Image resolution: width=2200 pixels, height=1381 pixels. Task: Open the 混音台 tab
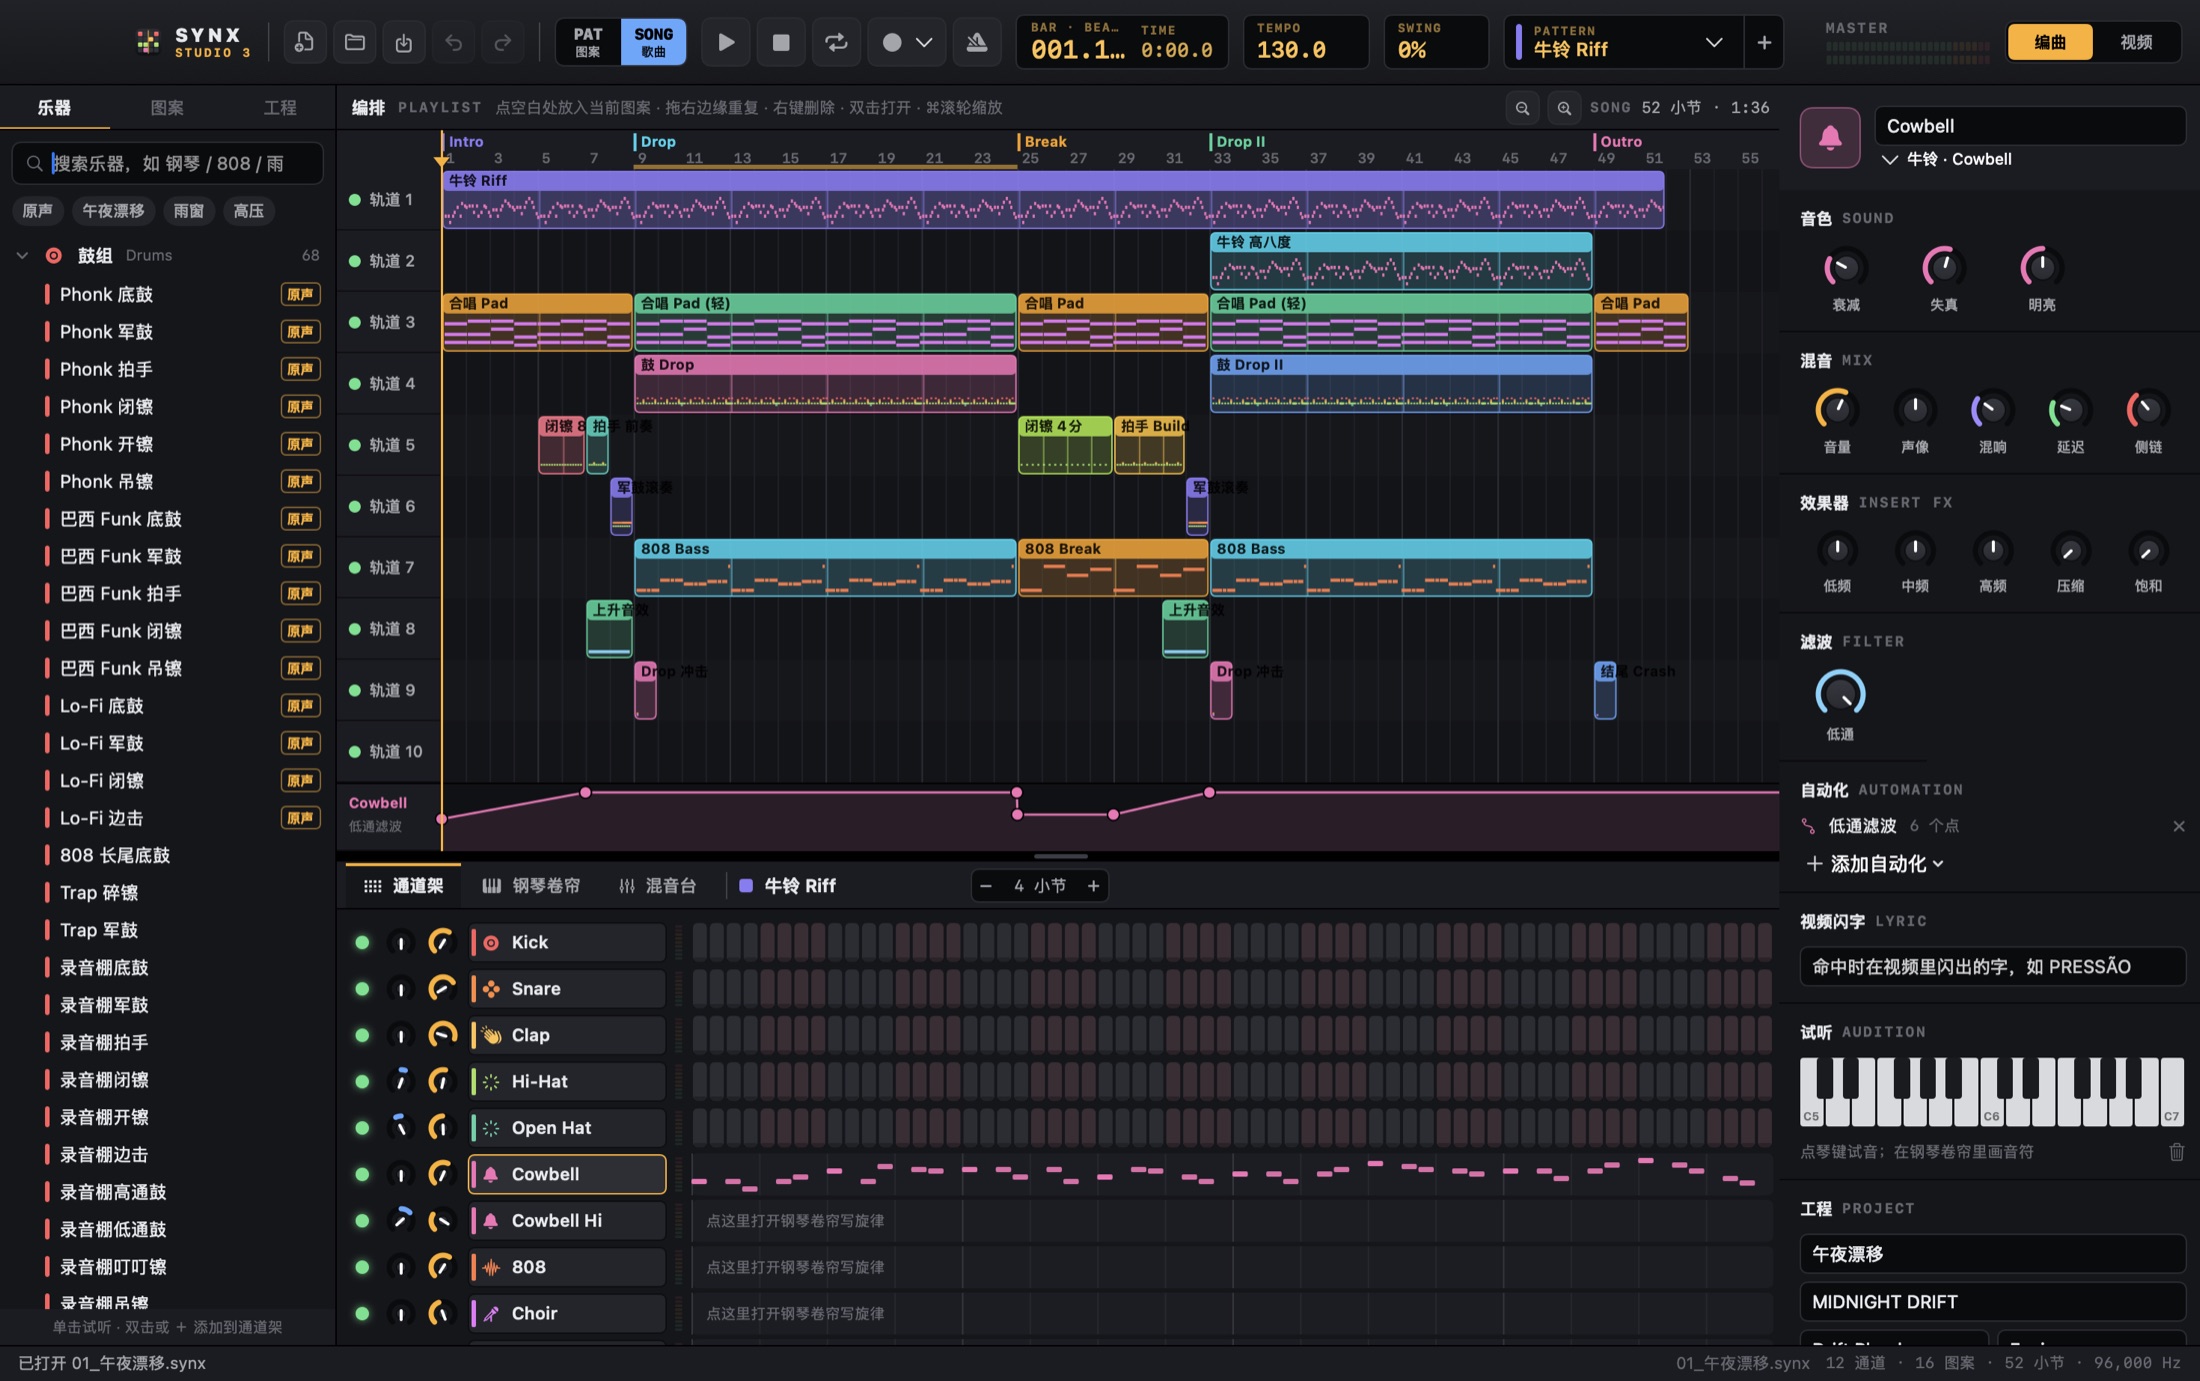pos(658,886)
